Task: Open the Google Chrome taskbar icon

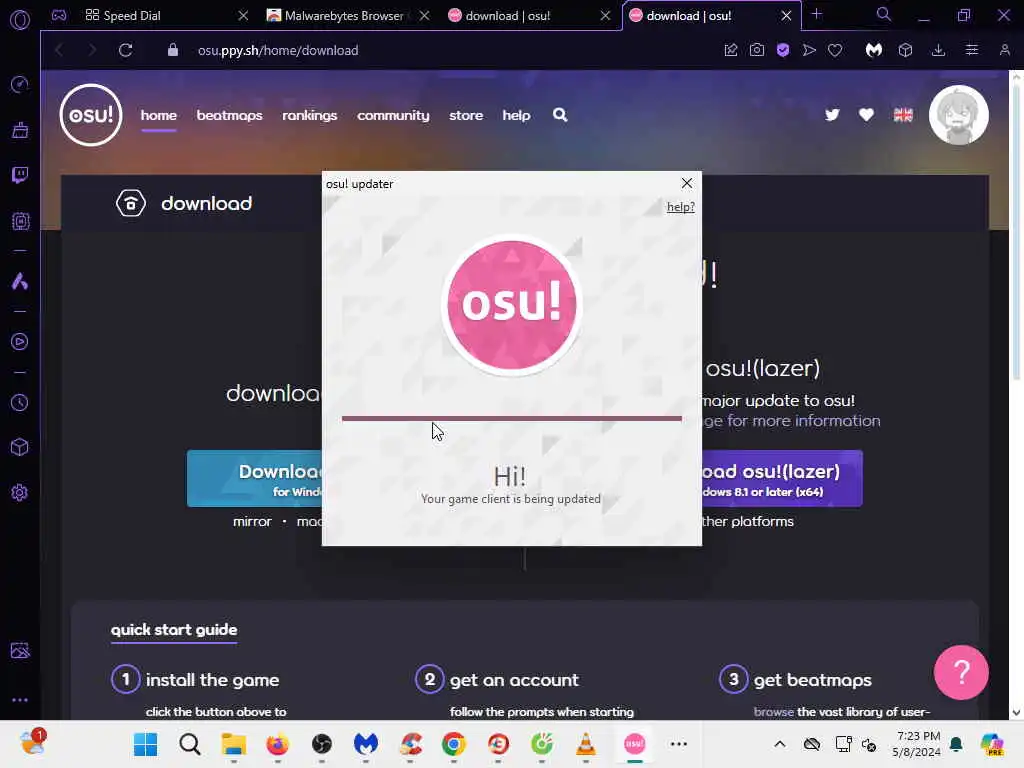Action: [x=453, y=744]
